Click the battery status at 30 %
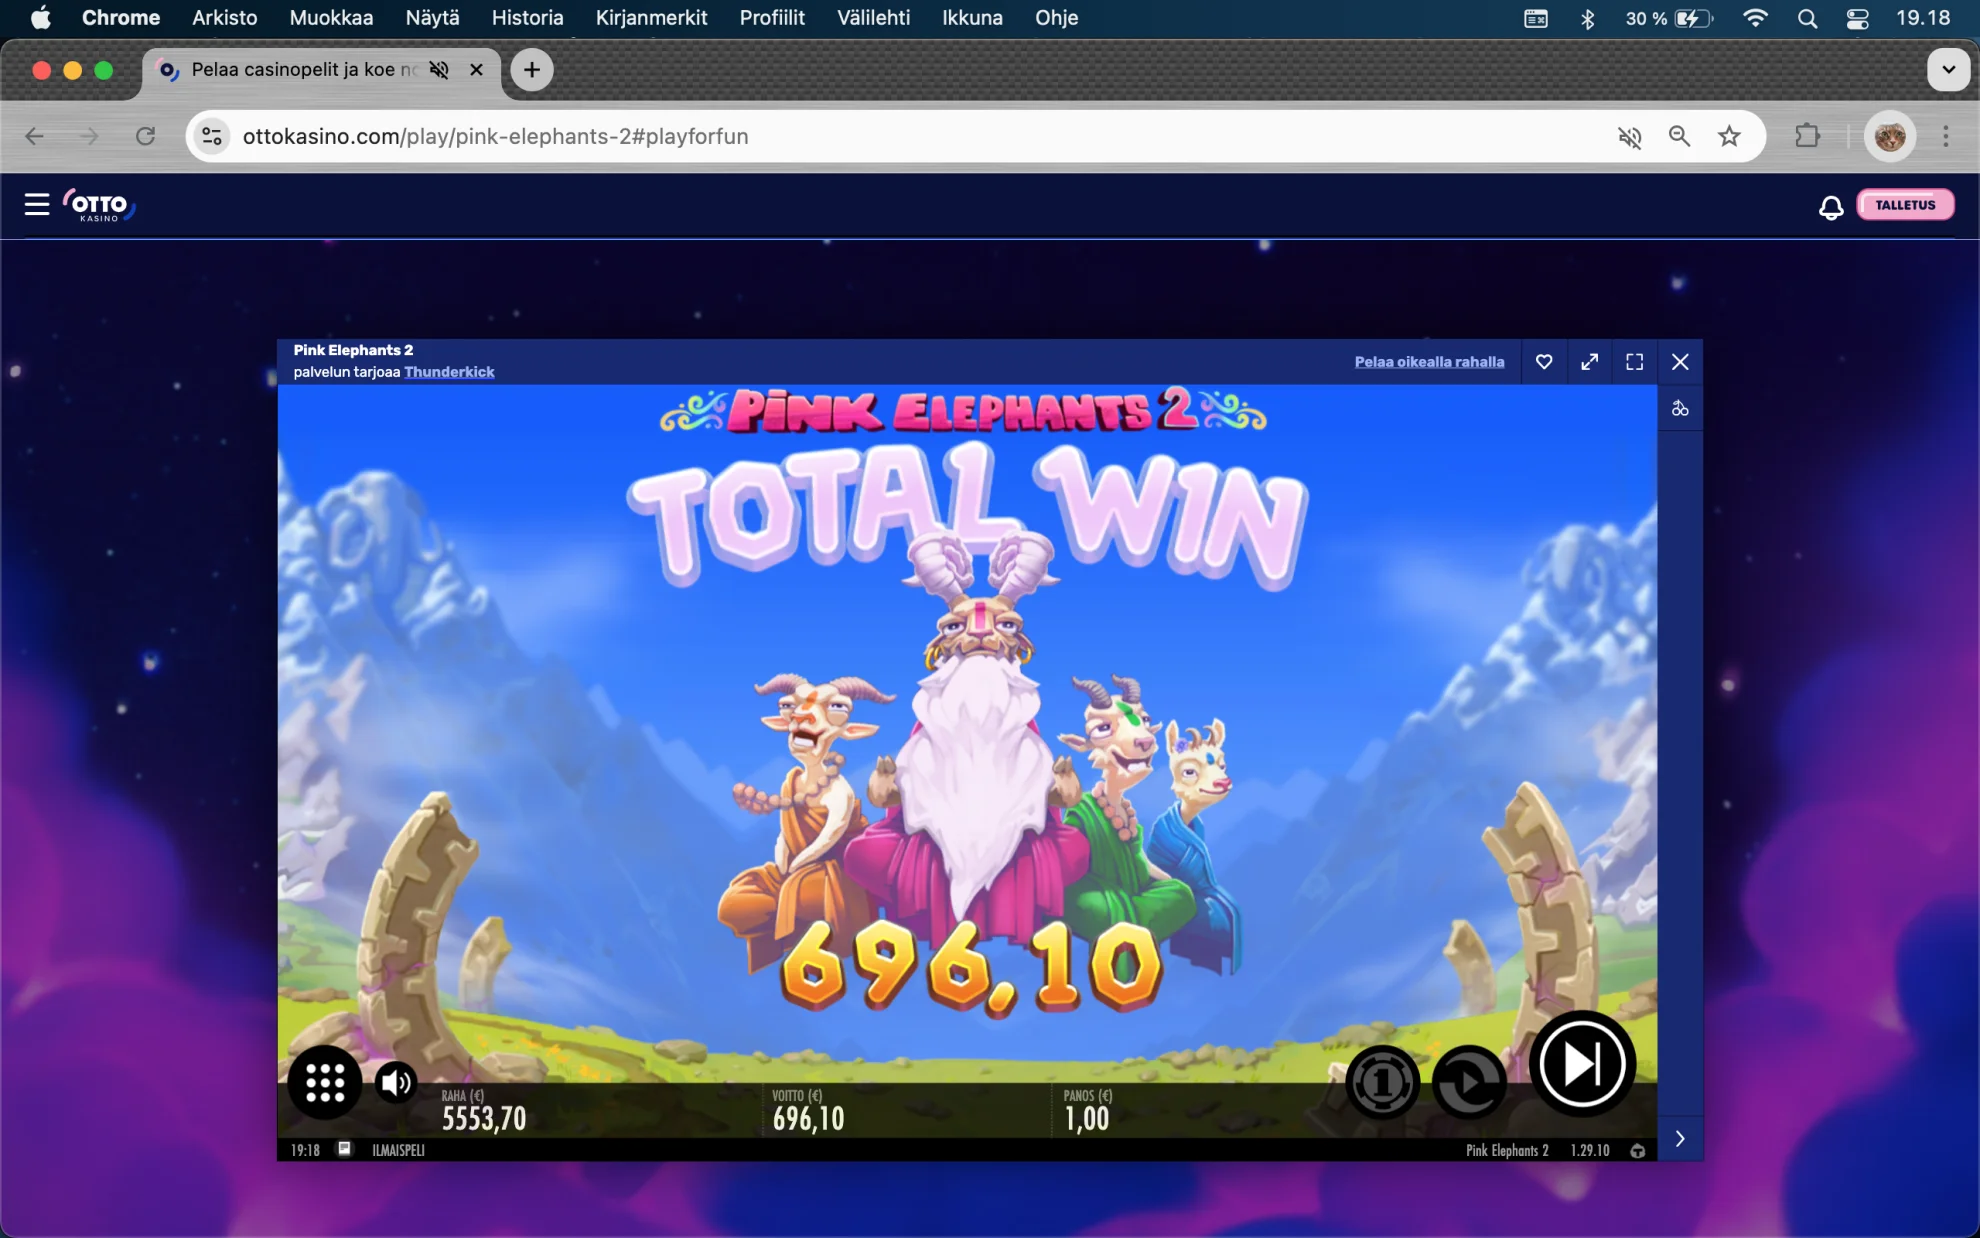The height and width of the screenshot is (1238, 1980). 1669,18
